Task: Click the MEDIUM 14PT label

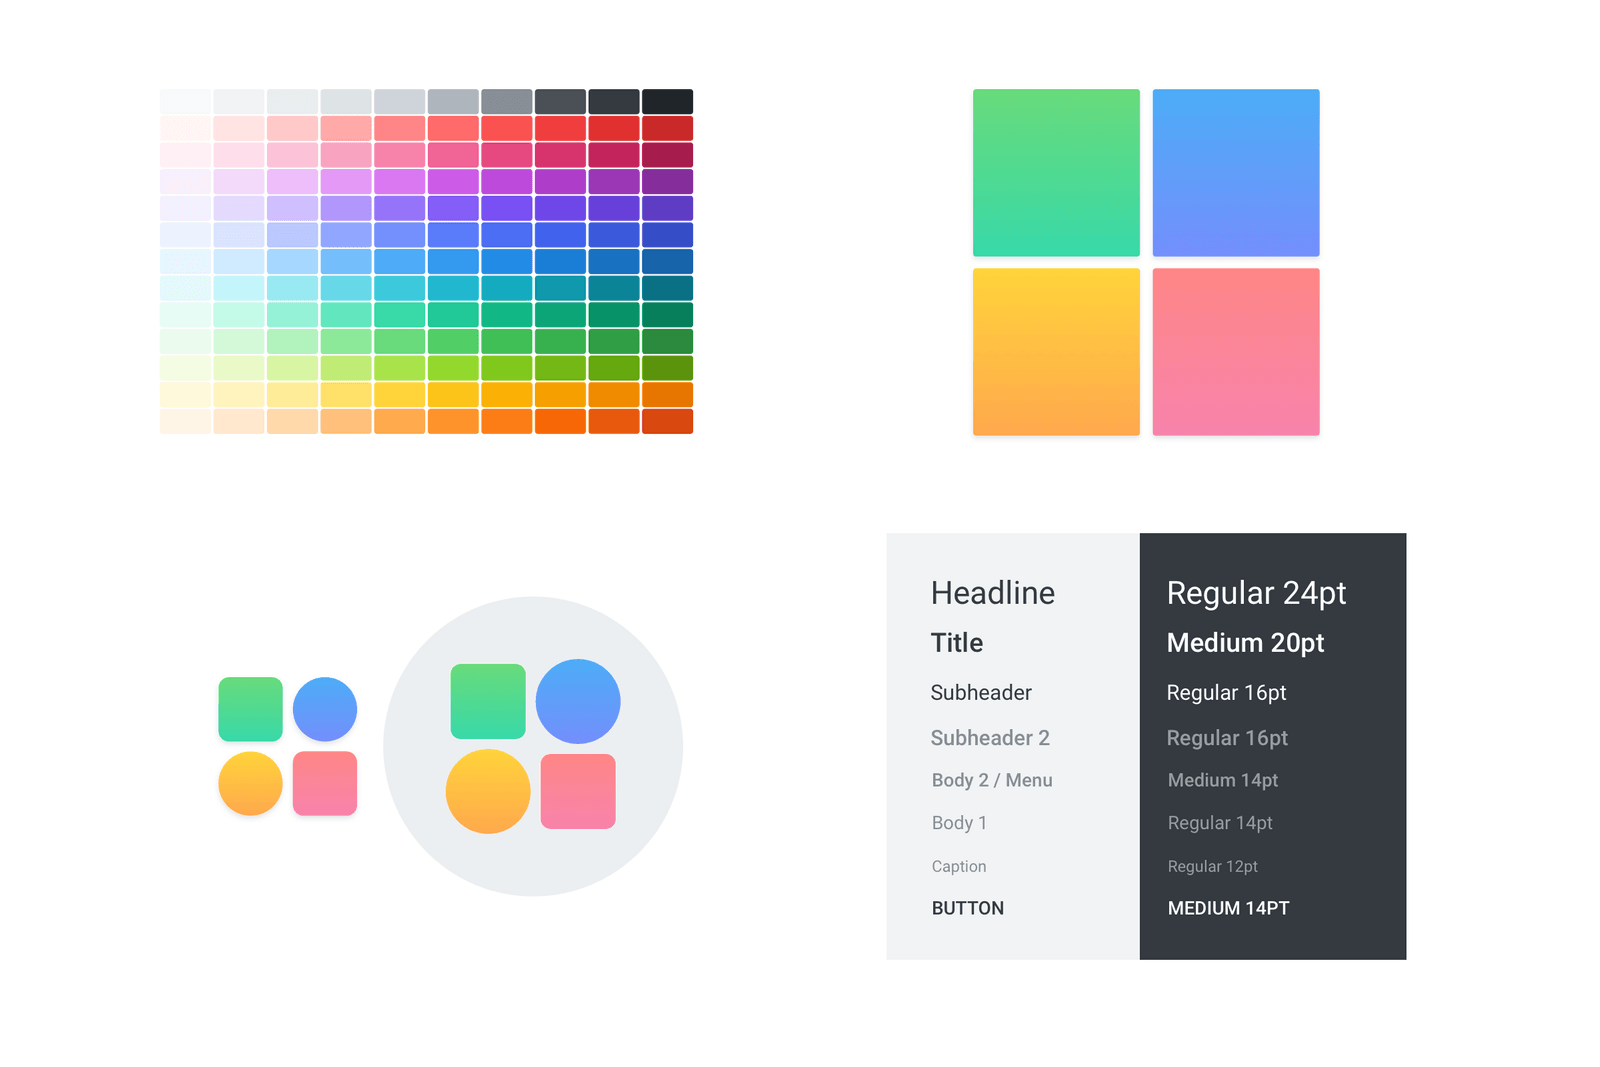Action: coord(1228,908)
